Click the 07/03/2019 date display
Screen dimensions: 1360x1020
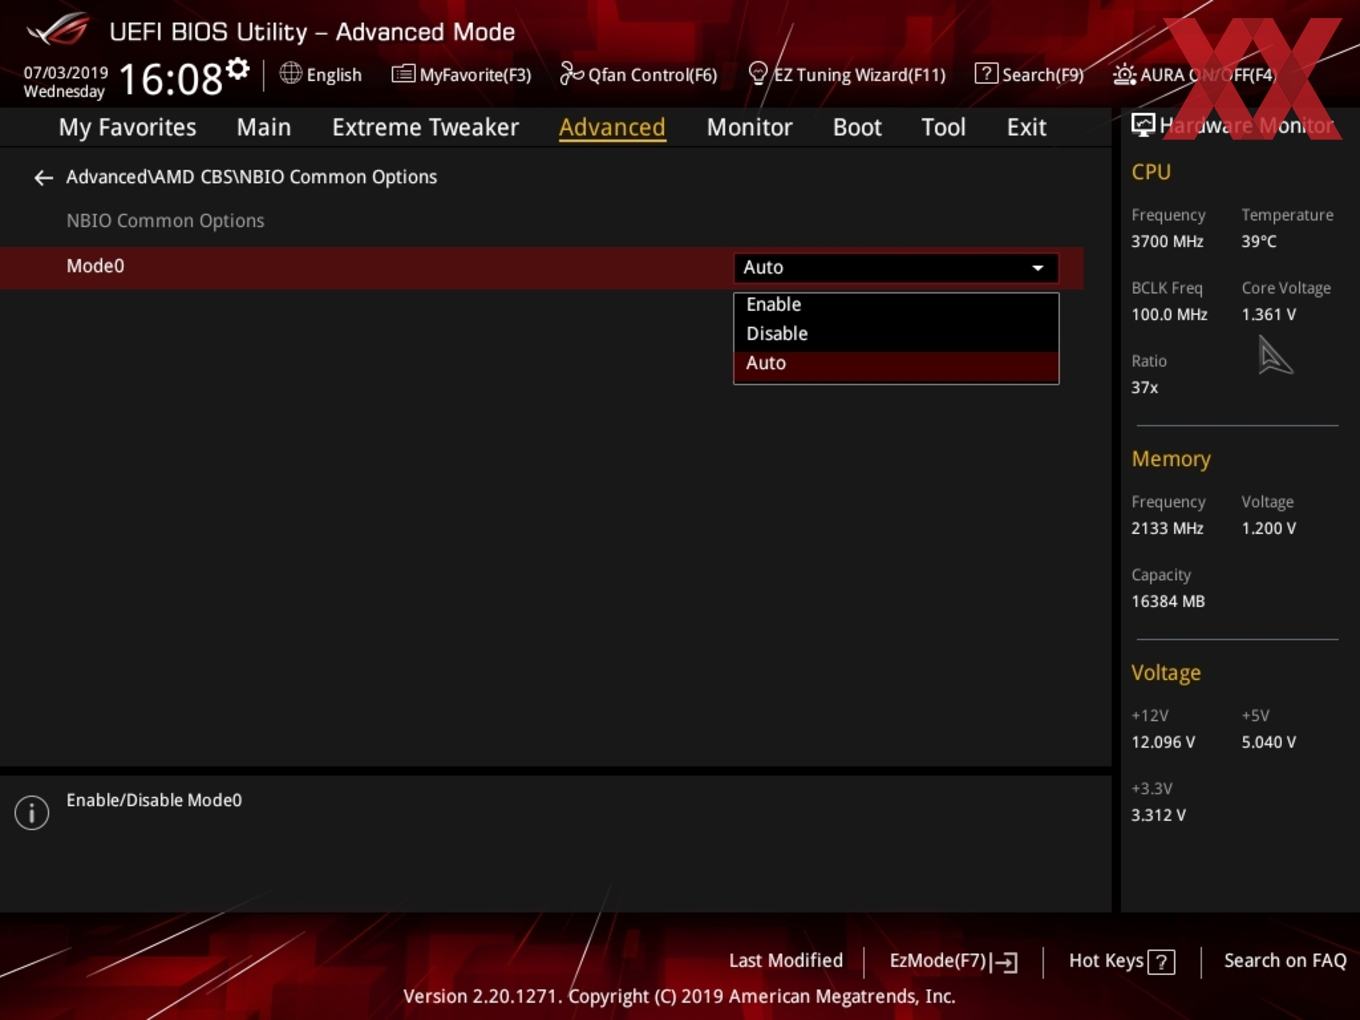[66, 72]
